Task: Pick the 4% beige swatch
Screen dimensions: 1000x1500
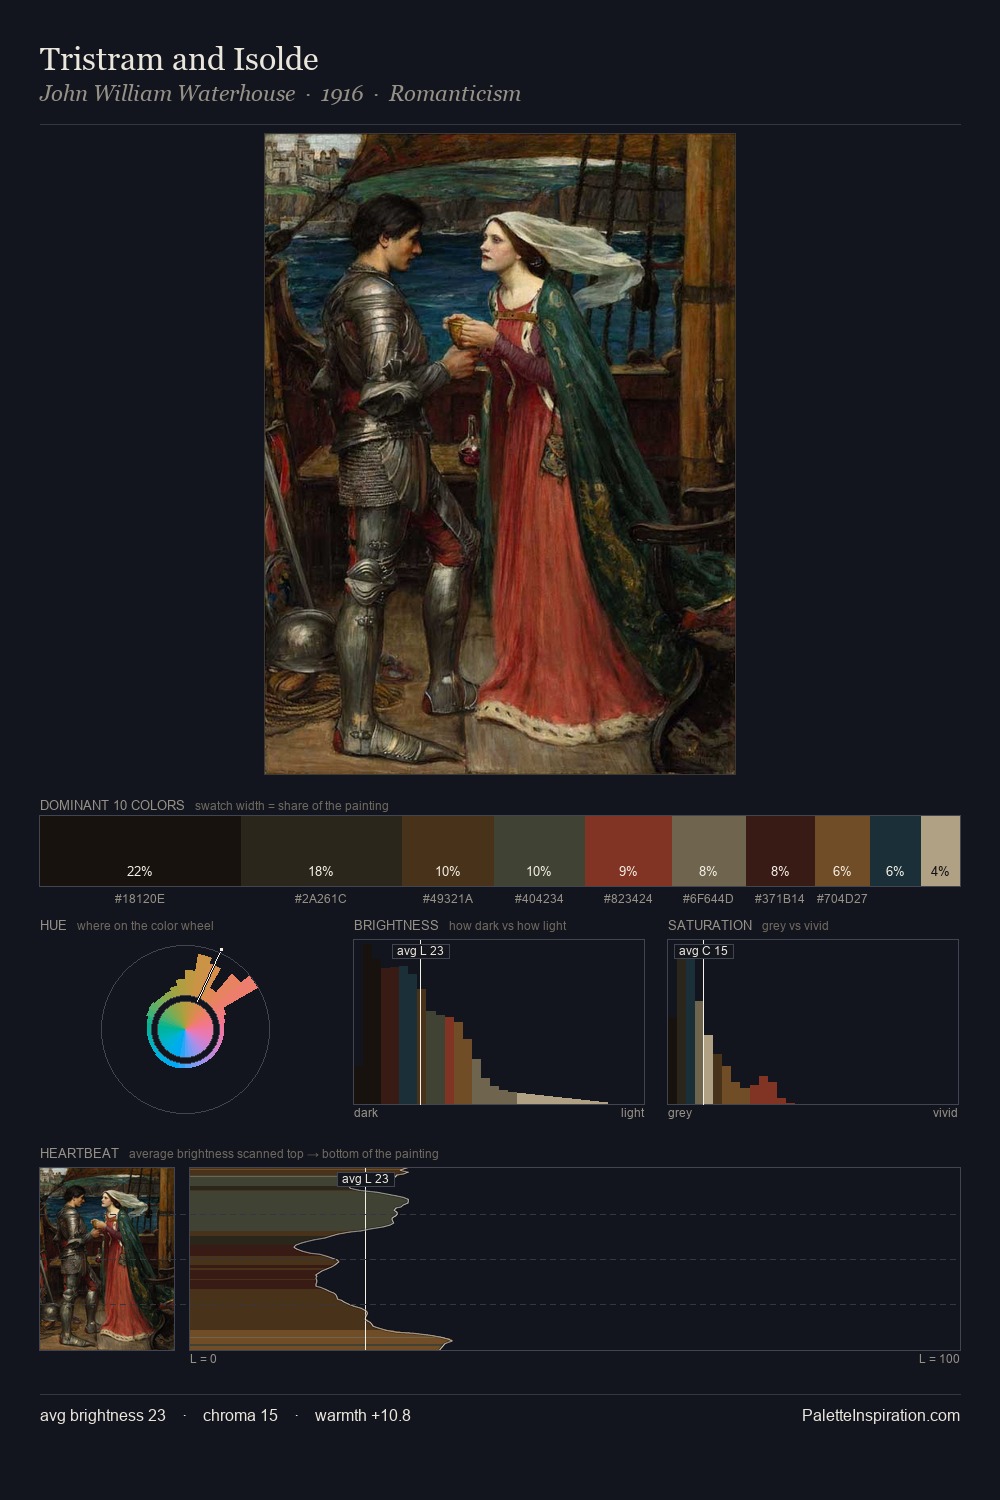Action: (940, 851)
